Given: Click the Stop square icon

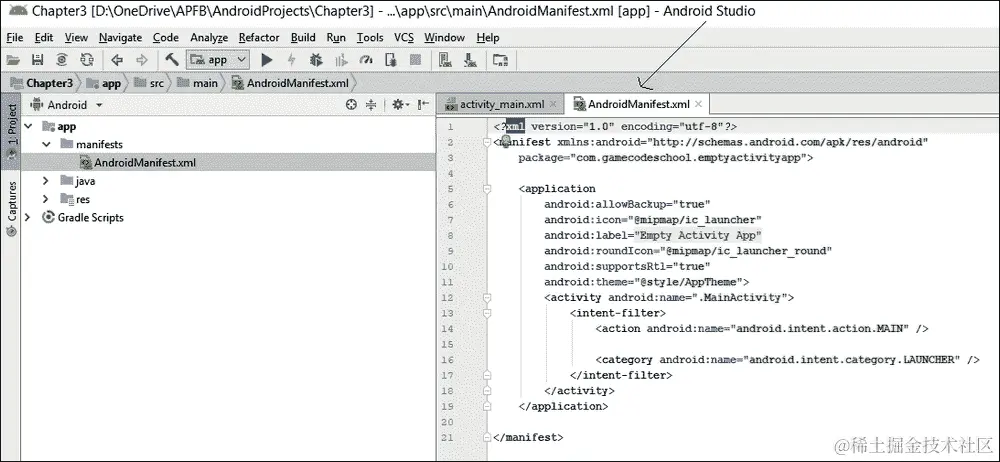Looking at the screenshot, I should click(x=415, y=60).
